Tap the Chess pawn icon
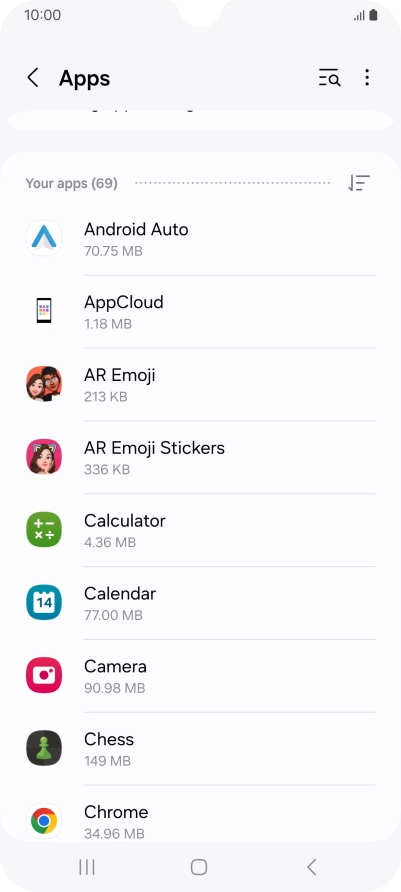The width and height of the screenshot is (401, 892). click(44, 748)
